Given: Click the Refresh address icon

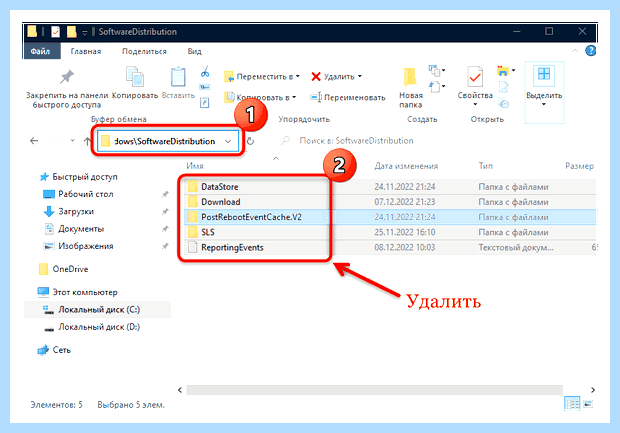Looking at the screenshot, I should point(250,141).
